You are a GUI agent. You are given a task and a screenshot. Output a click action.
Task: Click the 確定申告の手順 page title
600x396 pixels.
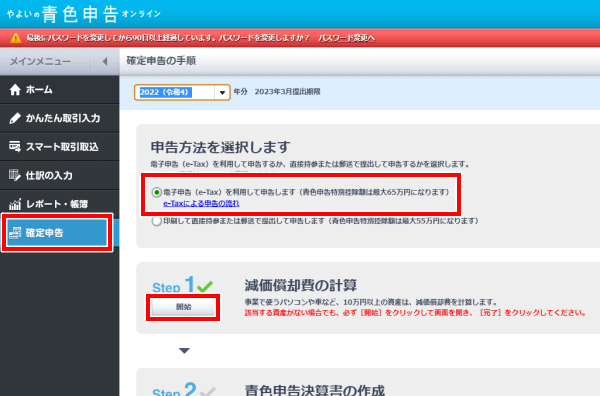(161, 61)
